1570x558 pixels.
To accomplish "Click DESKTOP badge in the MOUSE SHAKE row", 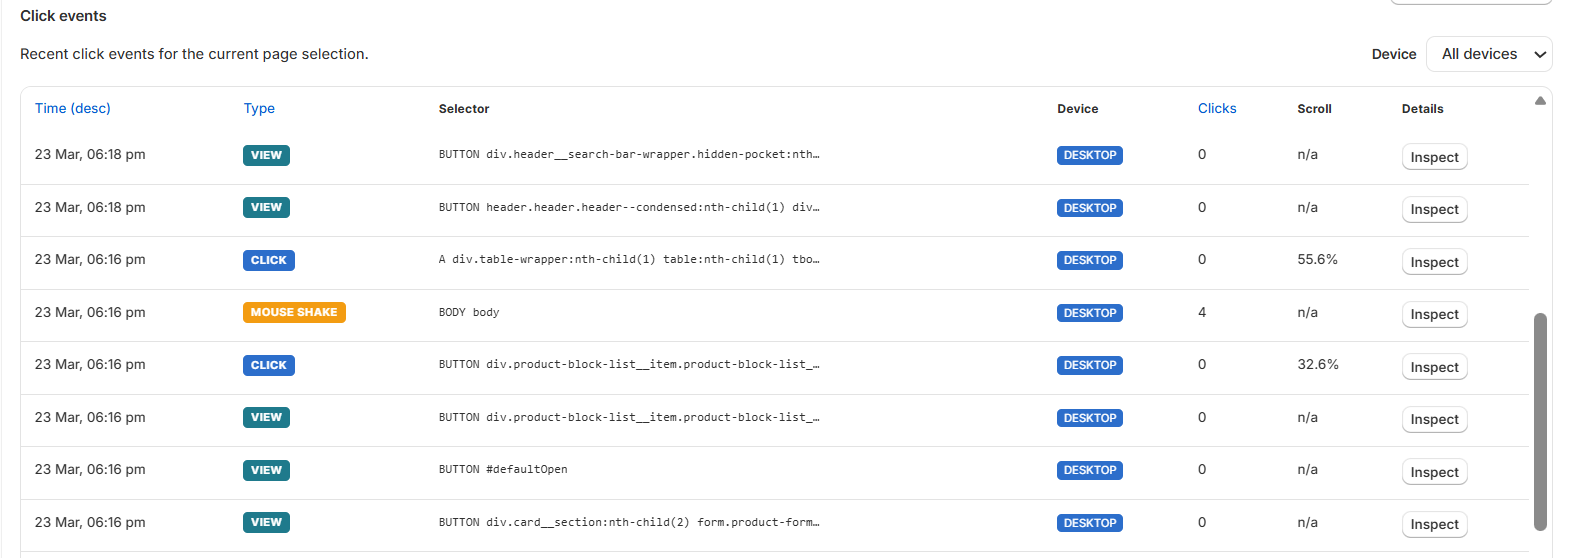I will click(x=1089, y=313).
